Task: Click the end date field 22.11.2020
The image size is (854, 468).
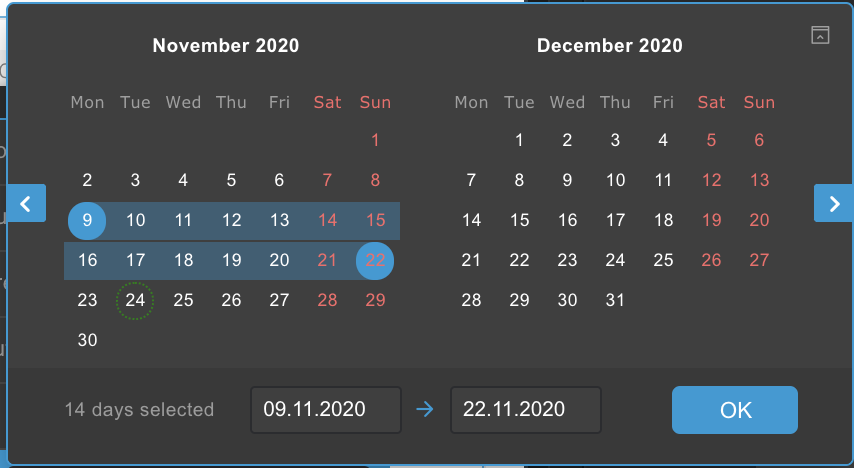Action: pyautogui.click(x=525, y=410)
